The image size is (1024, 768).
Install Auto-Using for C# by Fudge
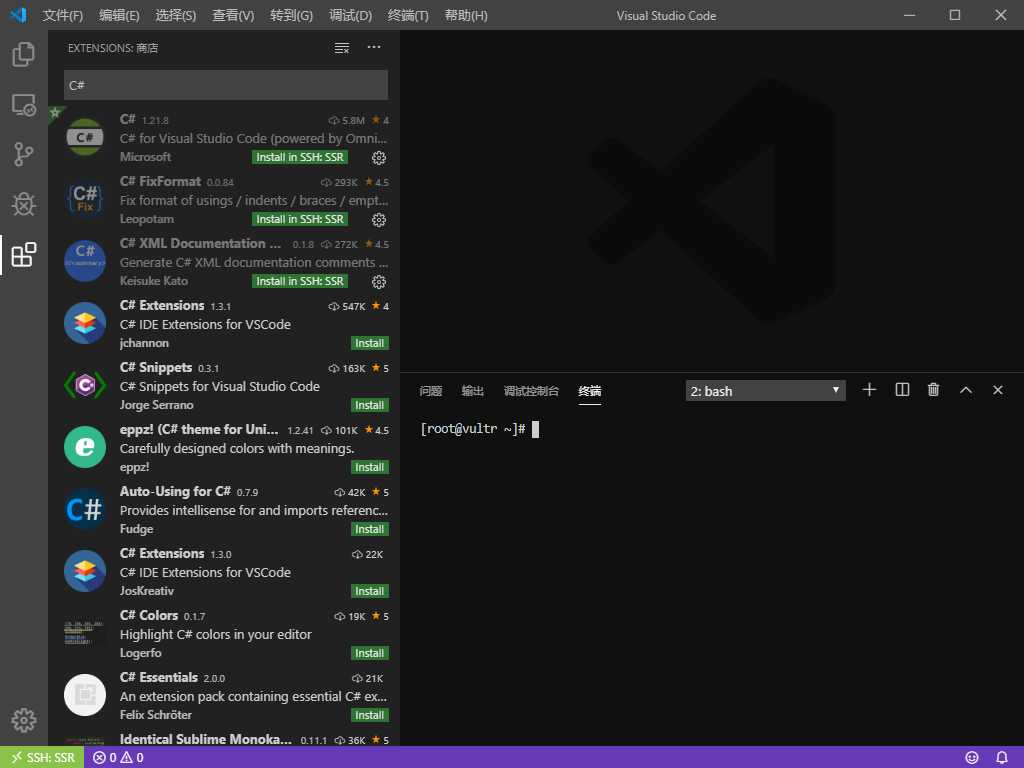[x=370, y=530]
